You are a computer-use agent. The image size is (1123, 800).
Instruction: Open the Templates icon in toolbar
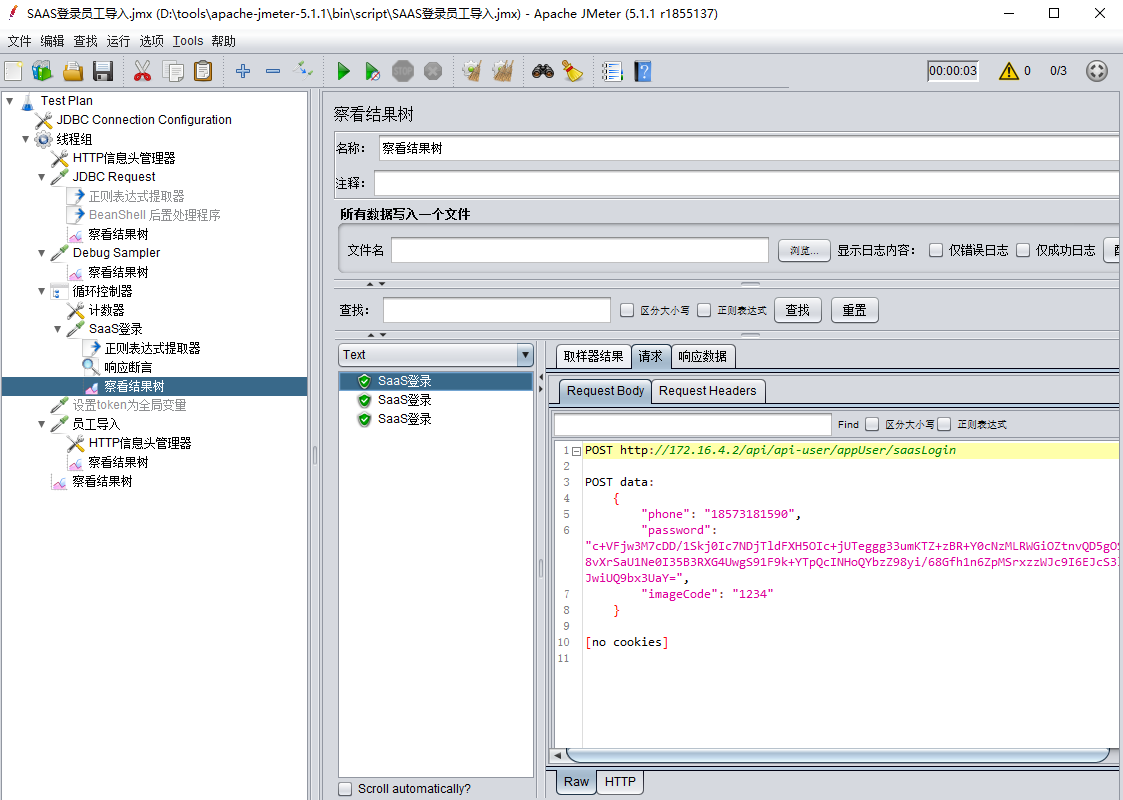click(42, 71)
